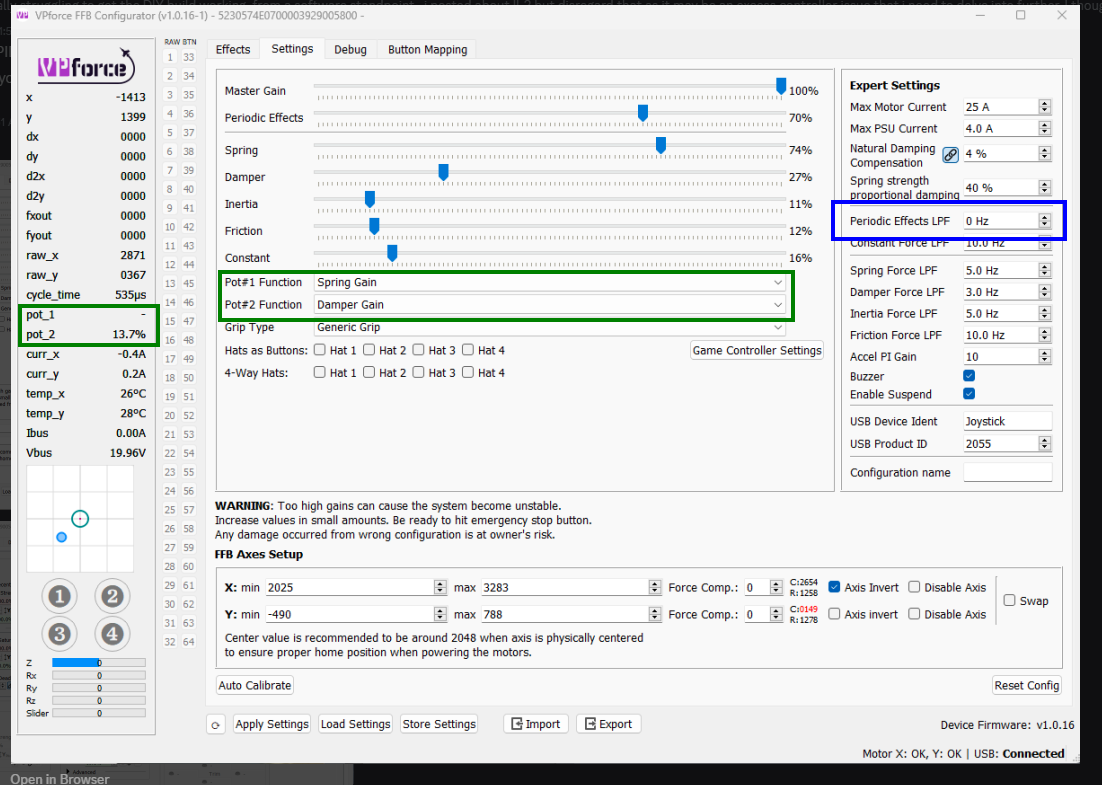
Task: Open Pot#1 Function dropdown
Action: tap(550, 283)
